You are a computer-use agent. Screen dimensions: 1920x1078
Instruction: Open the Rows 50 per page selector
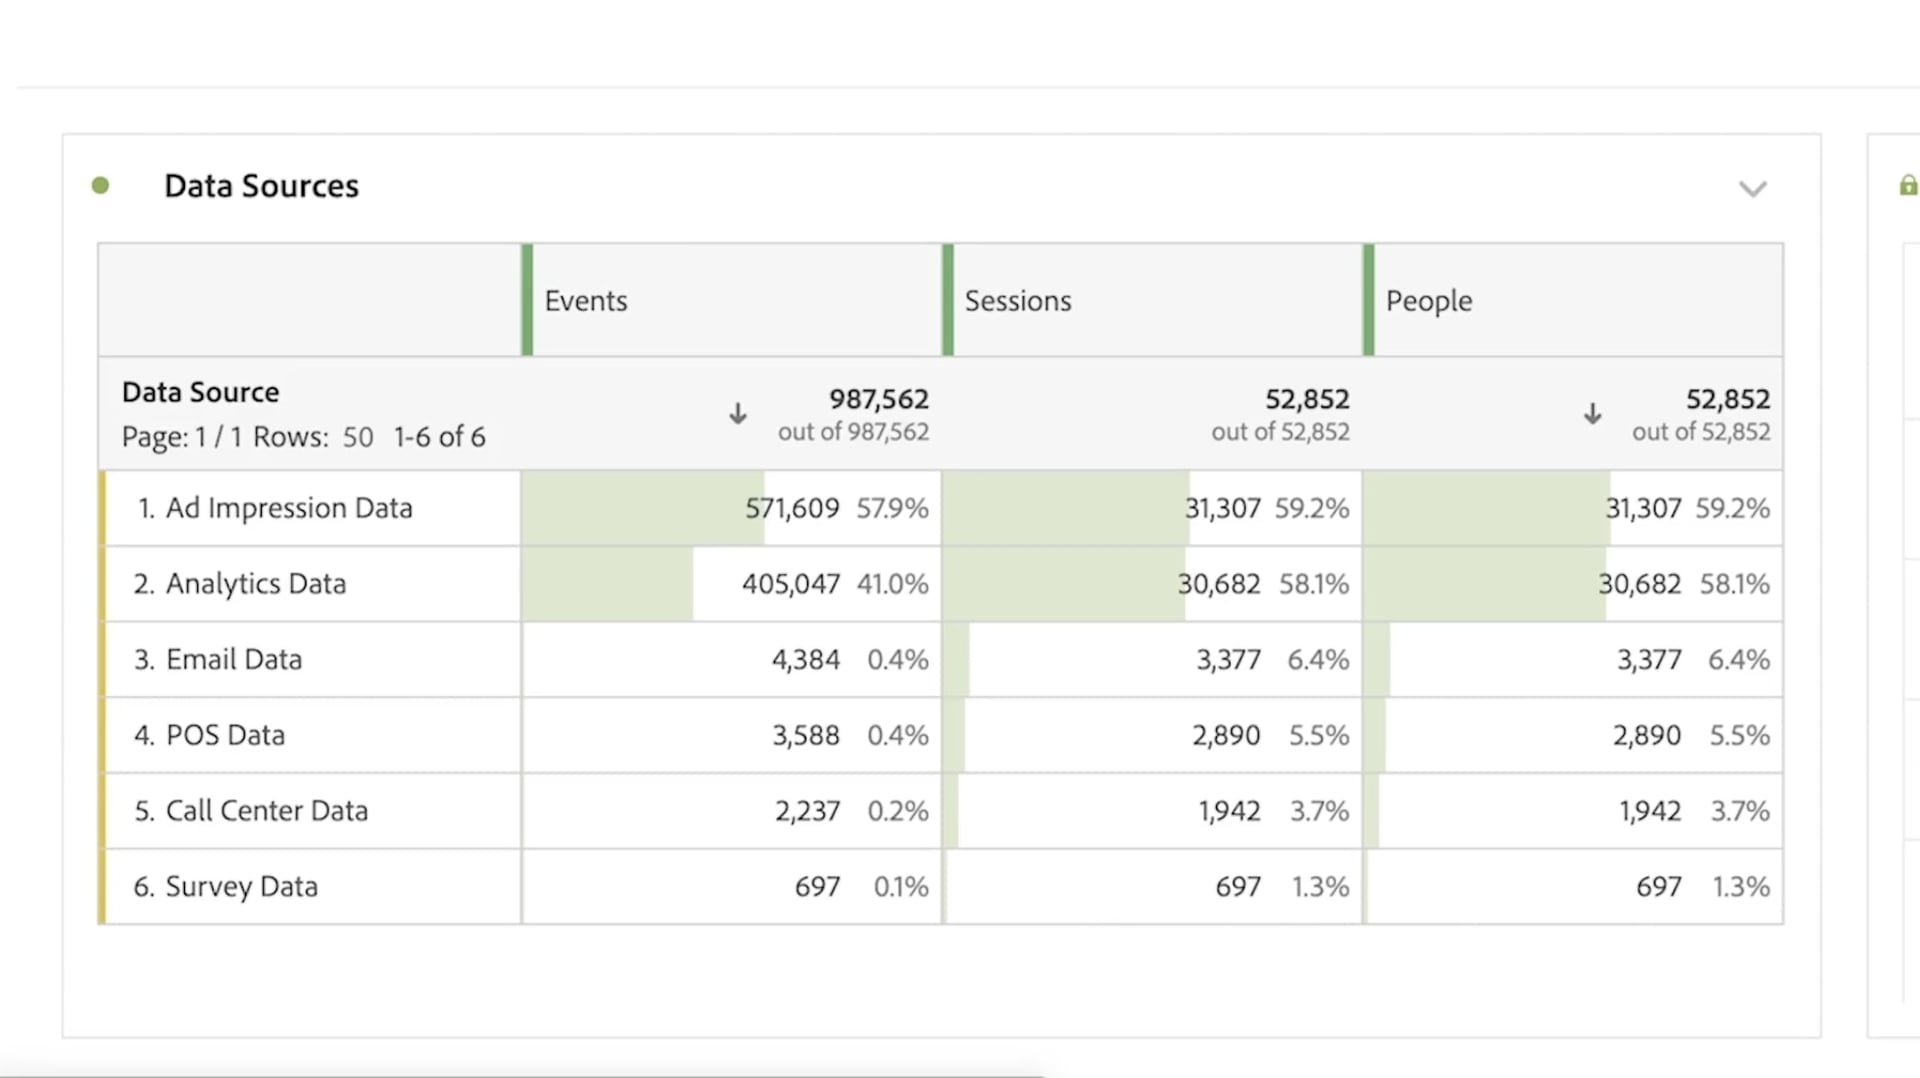click(357, 437)
